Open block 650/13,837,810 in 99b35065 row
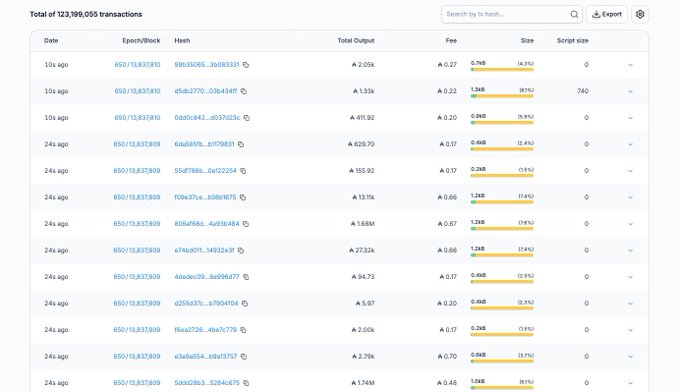 pos(137,65)
